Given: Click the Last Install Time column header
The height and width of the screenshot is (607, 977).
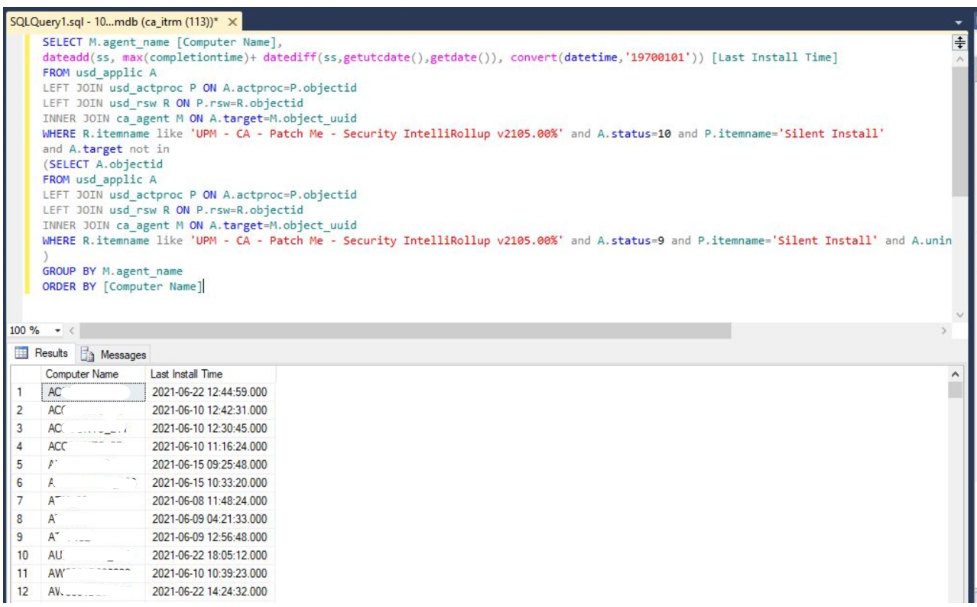Looking at the screenshot, I should (x=186, y=374).
